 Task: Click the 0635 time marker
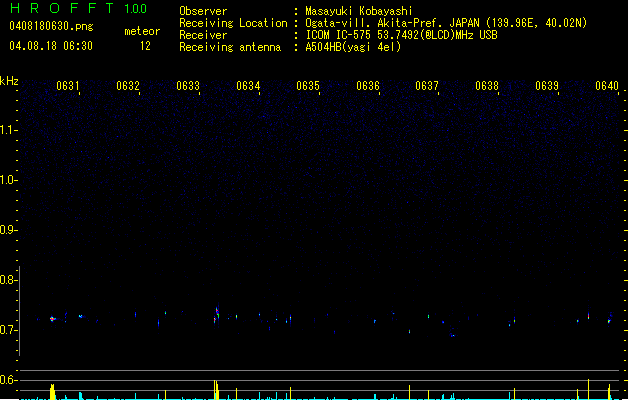pos(308,86)
